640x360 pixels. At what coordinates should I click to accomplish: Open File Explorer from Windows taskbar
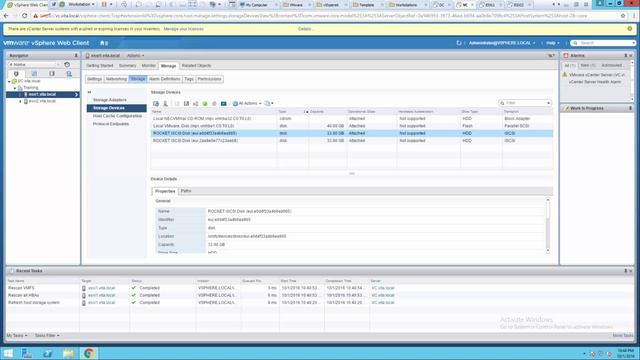[x=68, y=353]
